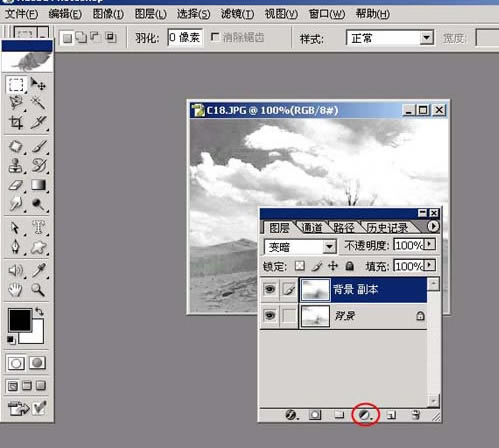This screenshot has width=499, height=448.
Task: Select the Path Selection tool
Action: tap(16, 228)
